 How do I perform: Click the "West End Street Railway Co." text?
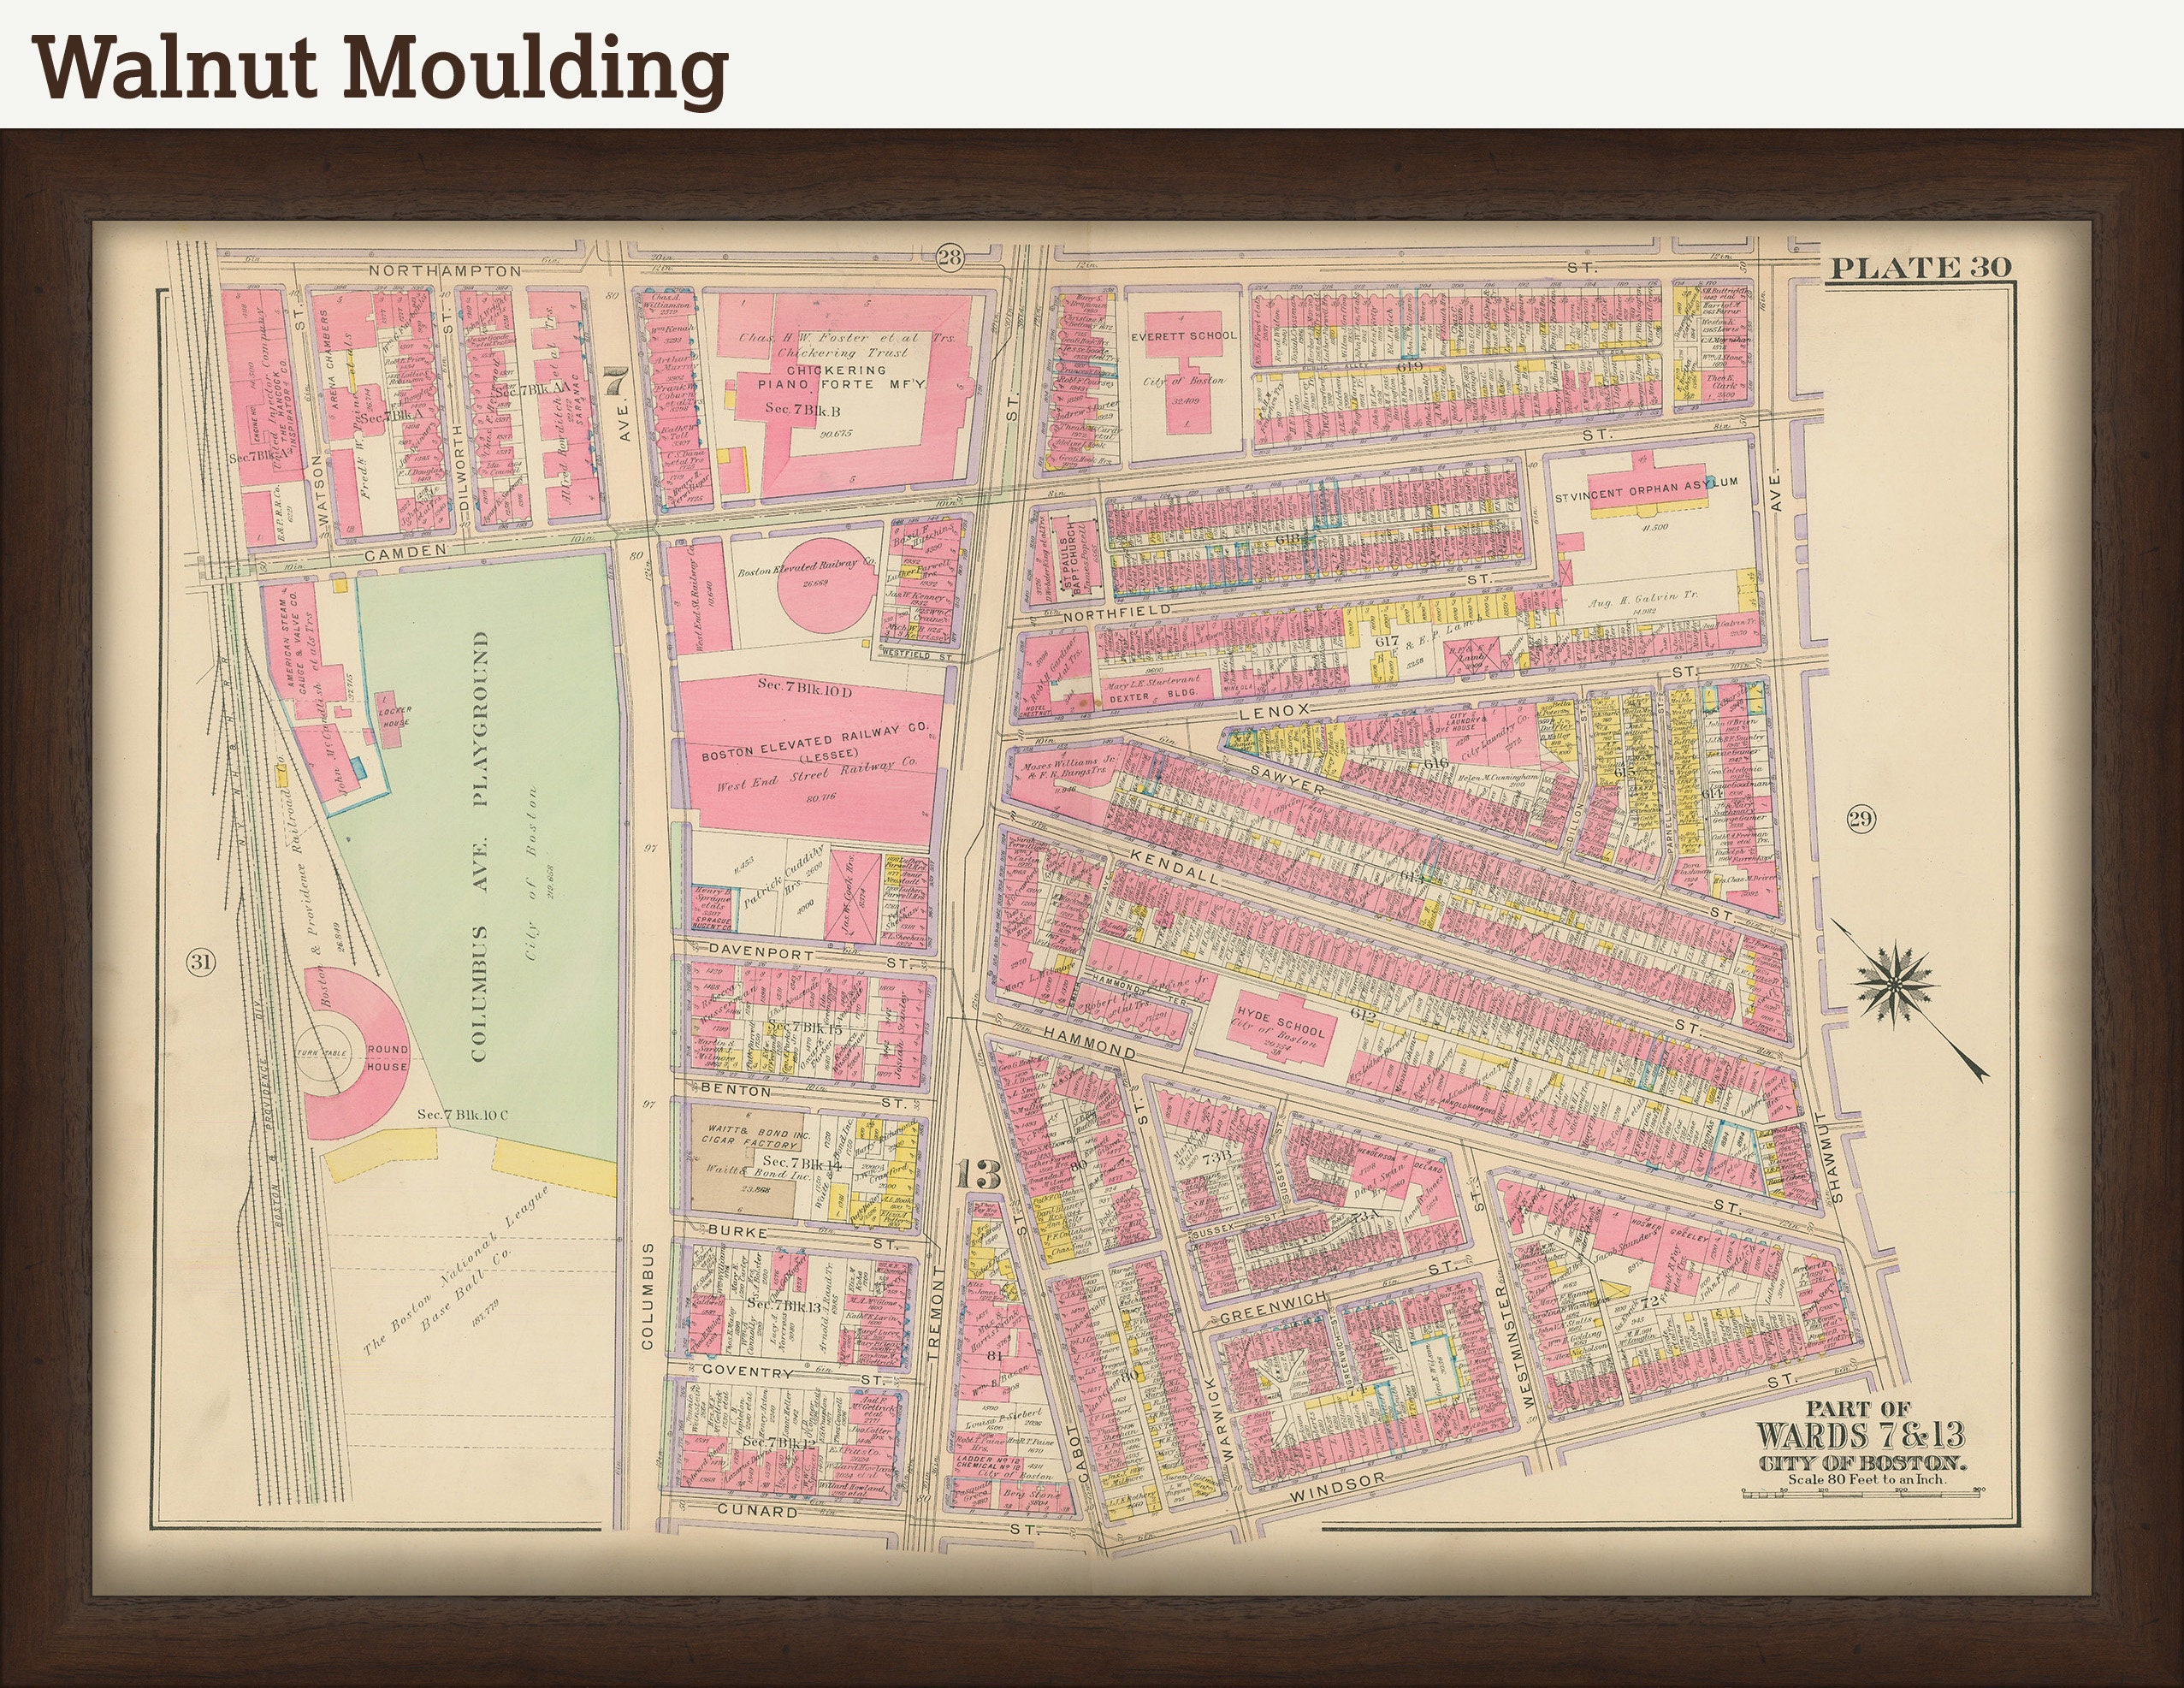[x=817, y=774]
